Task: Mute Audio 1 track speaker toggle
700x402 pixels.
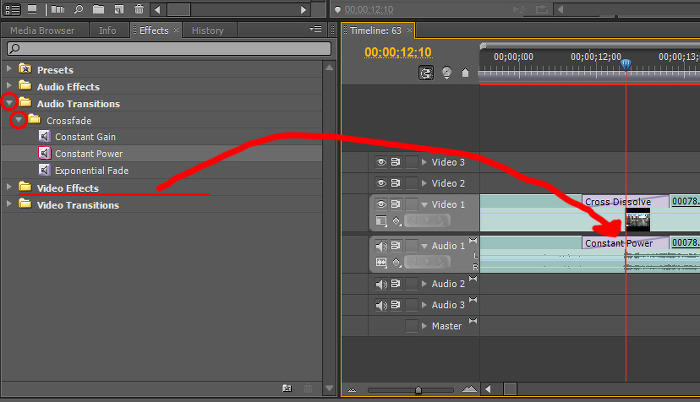Action: tap(381, 246)
